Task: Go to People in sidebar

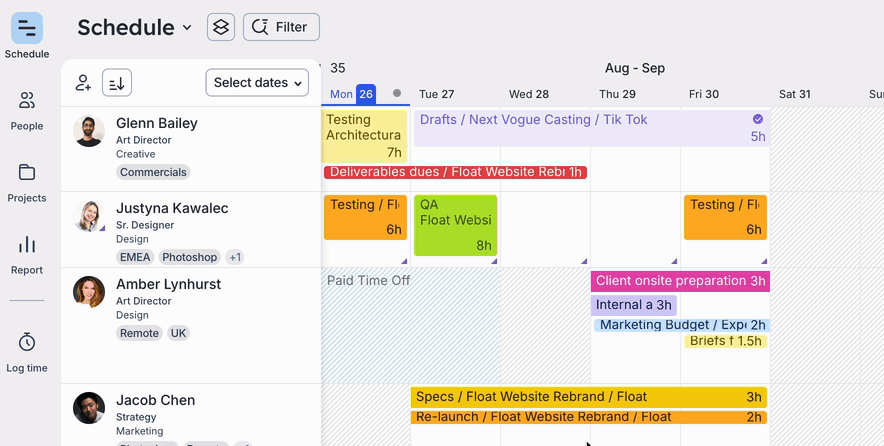Action: click(x=27, y=101)
